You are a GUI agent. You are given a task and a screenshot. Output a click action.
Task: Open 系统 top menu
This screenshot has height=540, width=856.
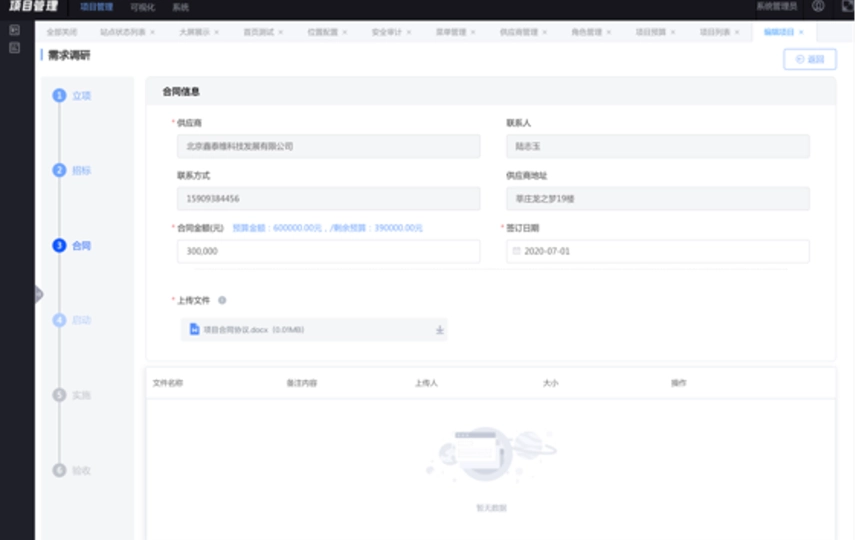[x=181, y=7]
